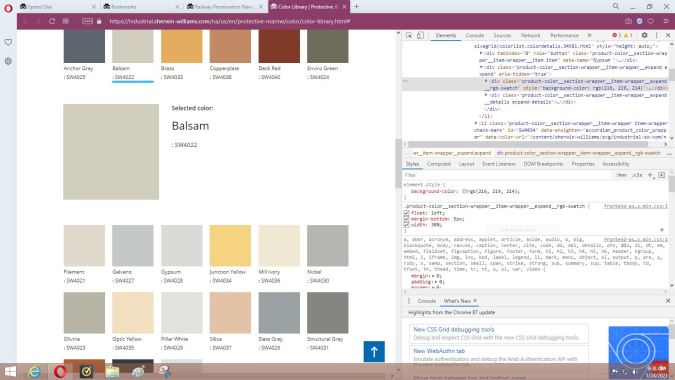Open the Opera main menu
The image size is (675, 380).
pos(8,8)
